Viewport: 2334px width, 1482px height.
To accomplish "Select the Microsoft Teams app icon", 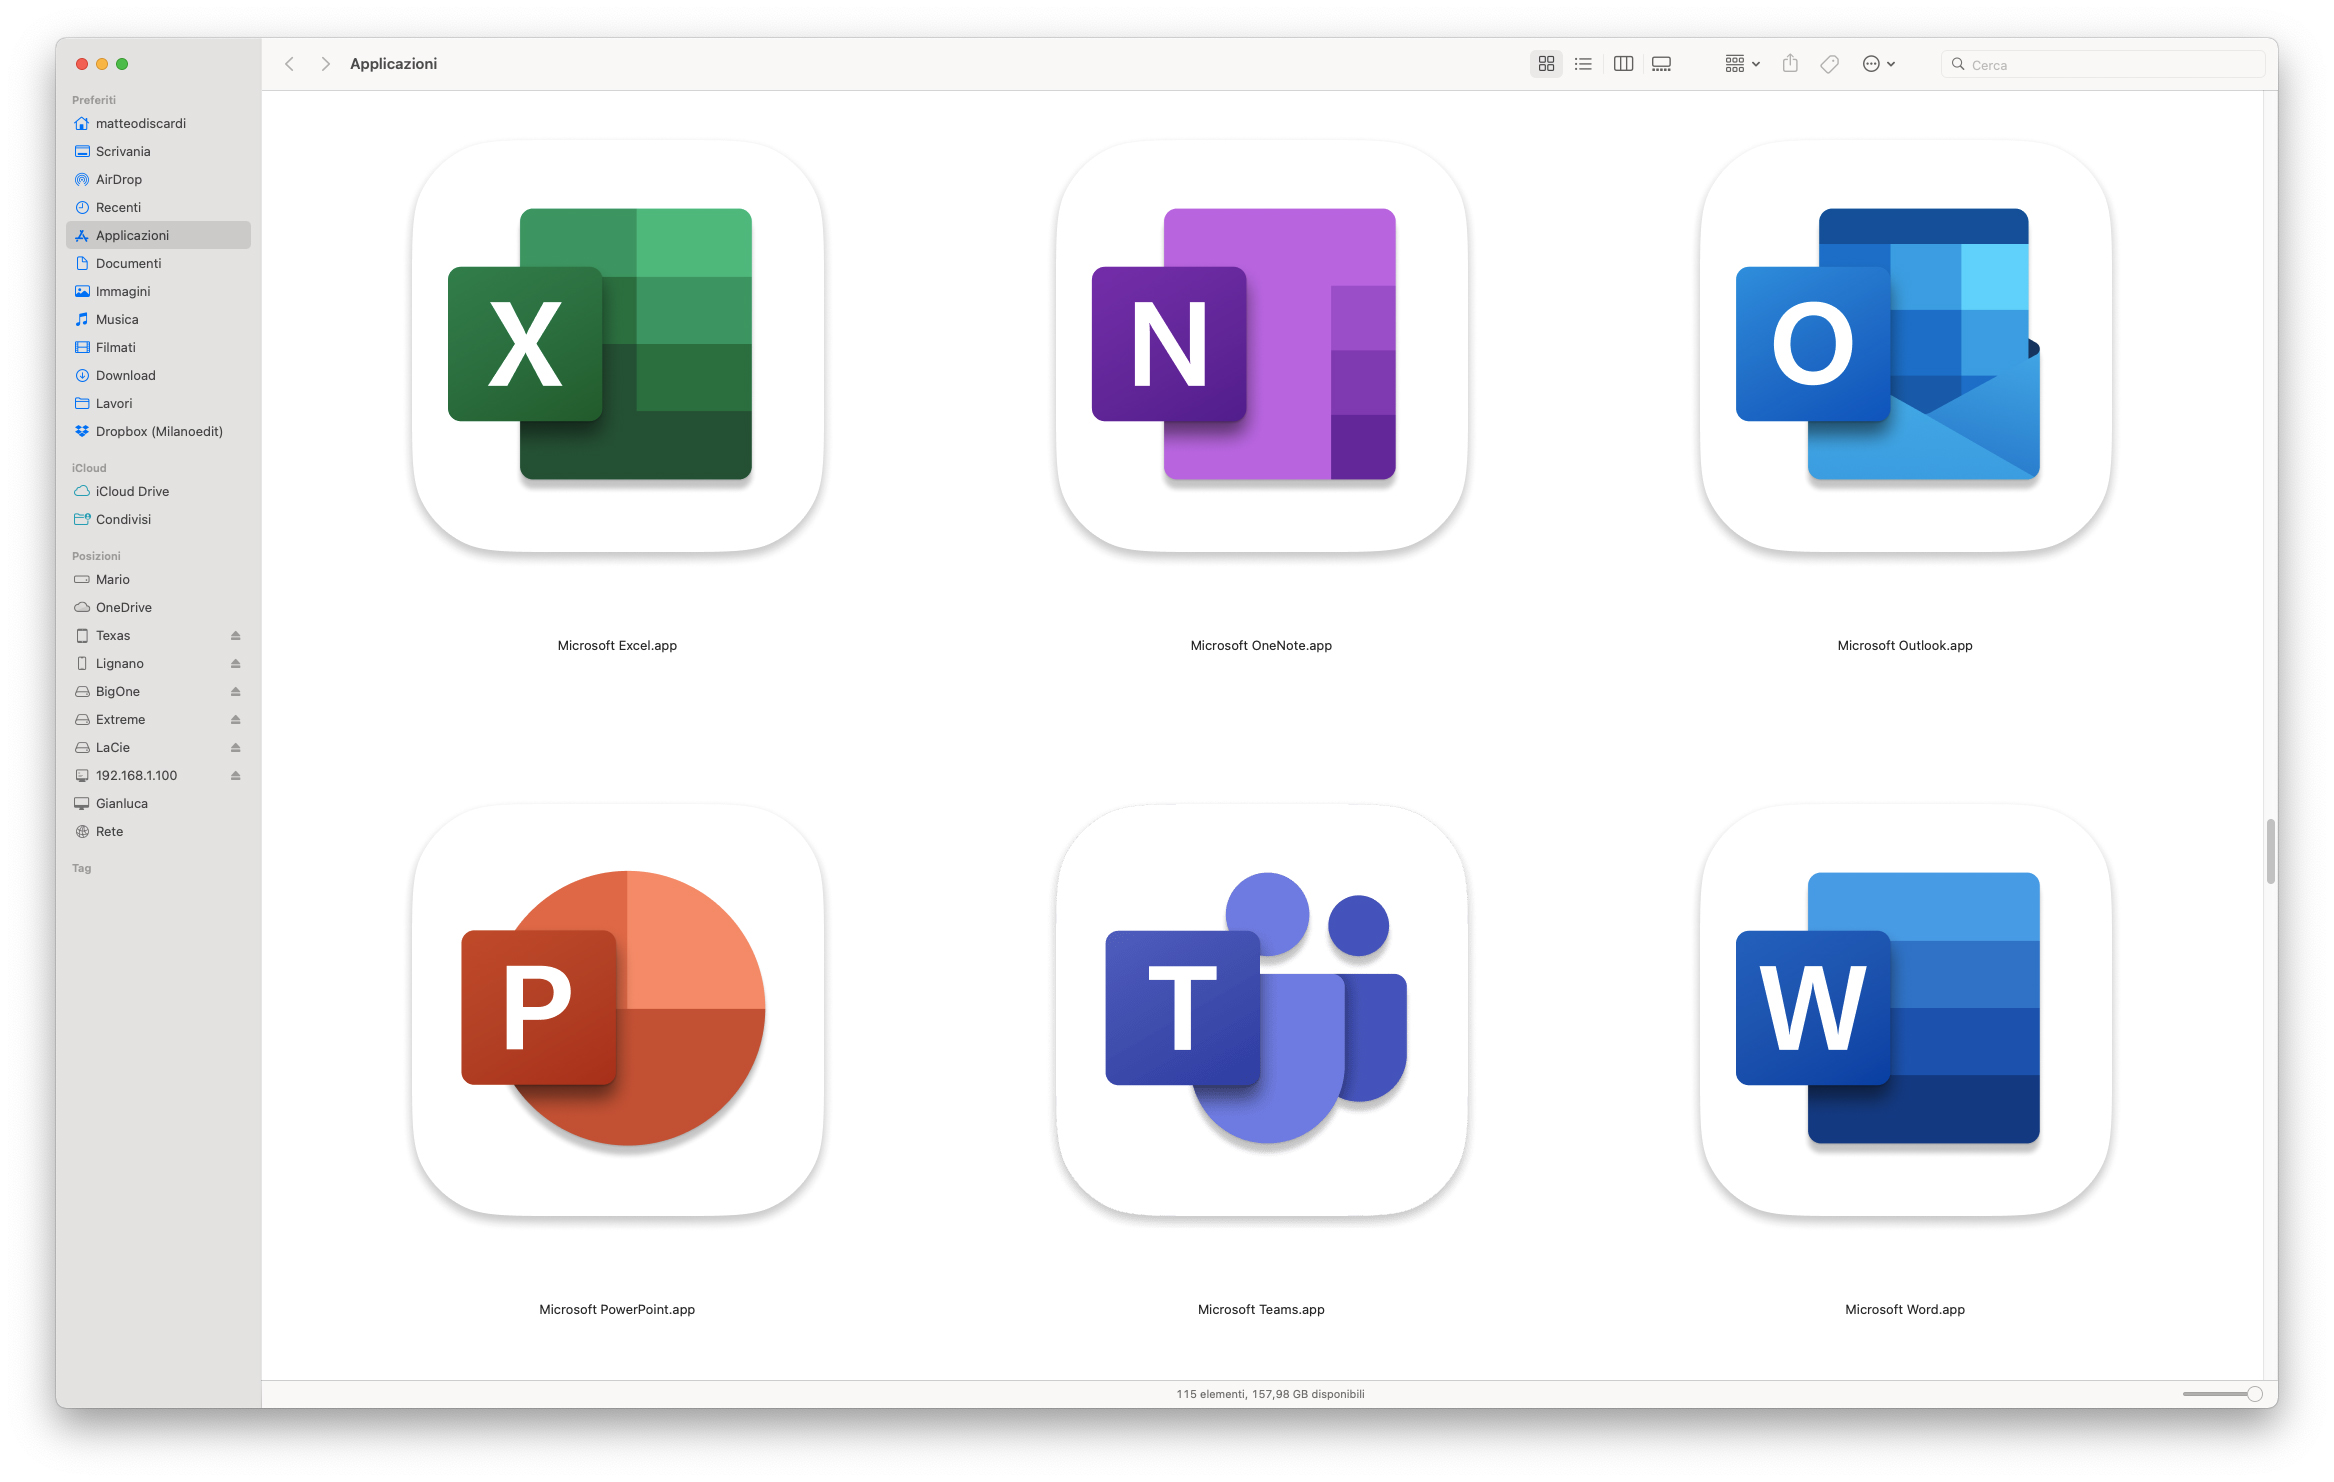I will [1261, 1009].
